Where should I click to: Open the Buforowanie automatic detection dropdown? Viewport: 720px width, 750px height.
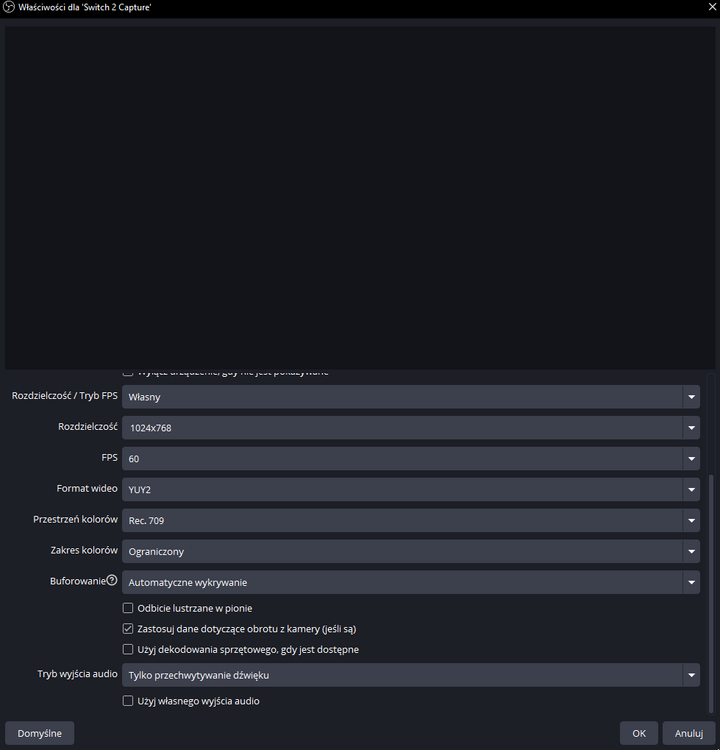pyautogui.click(x=410, y=583)
